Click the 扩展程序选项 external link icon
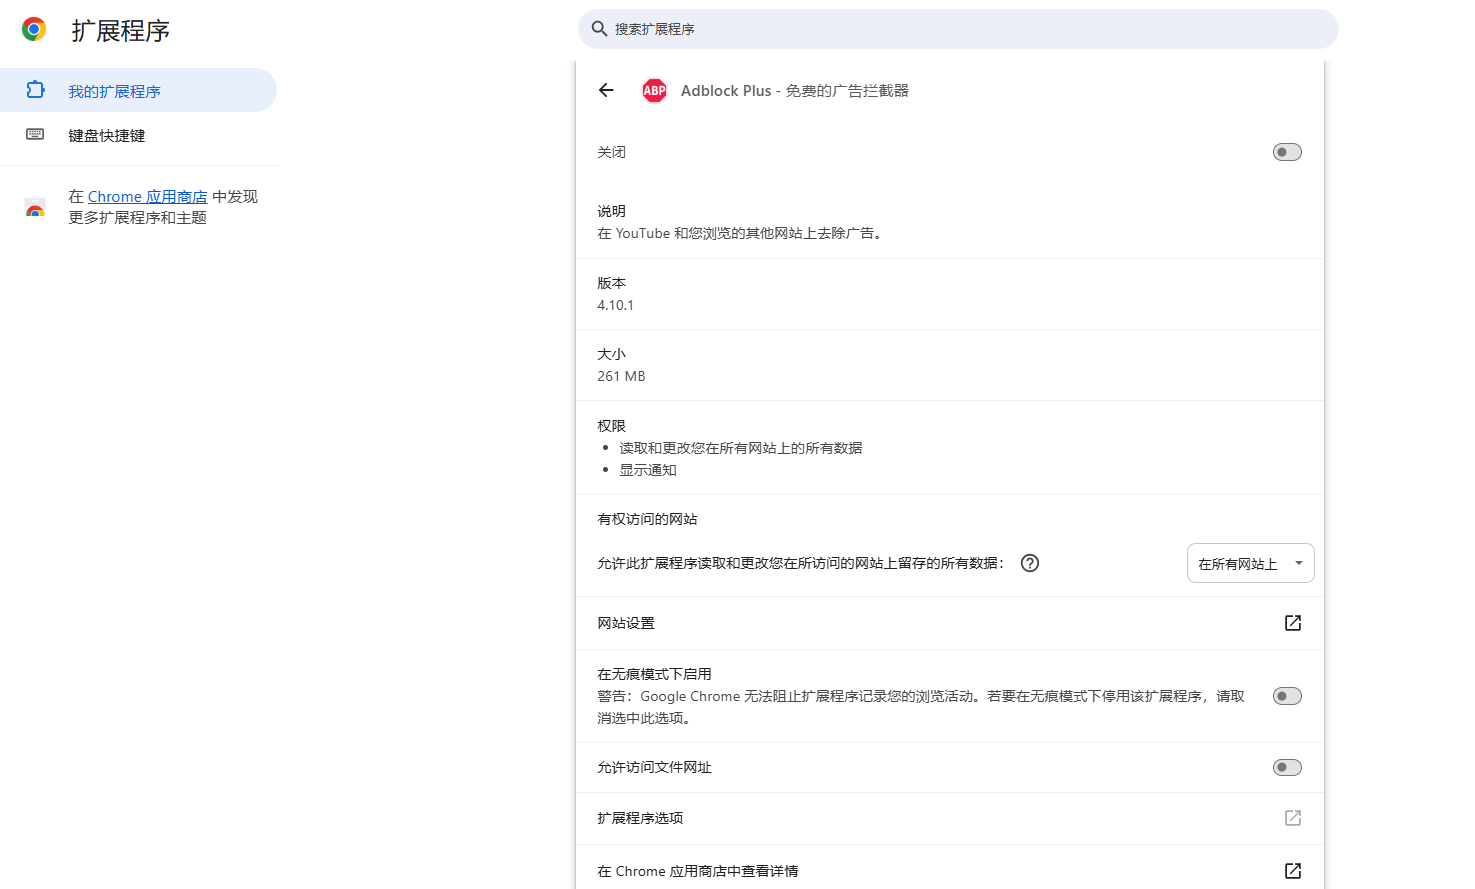The height and width of the screenshot is (889, 1475). (1293, 818)
